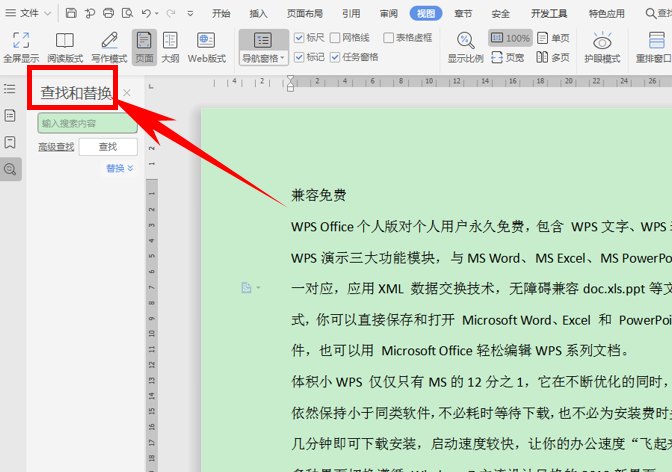Open Reading layout (阅读版式)

(65, 48)
